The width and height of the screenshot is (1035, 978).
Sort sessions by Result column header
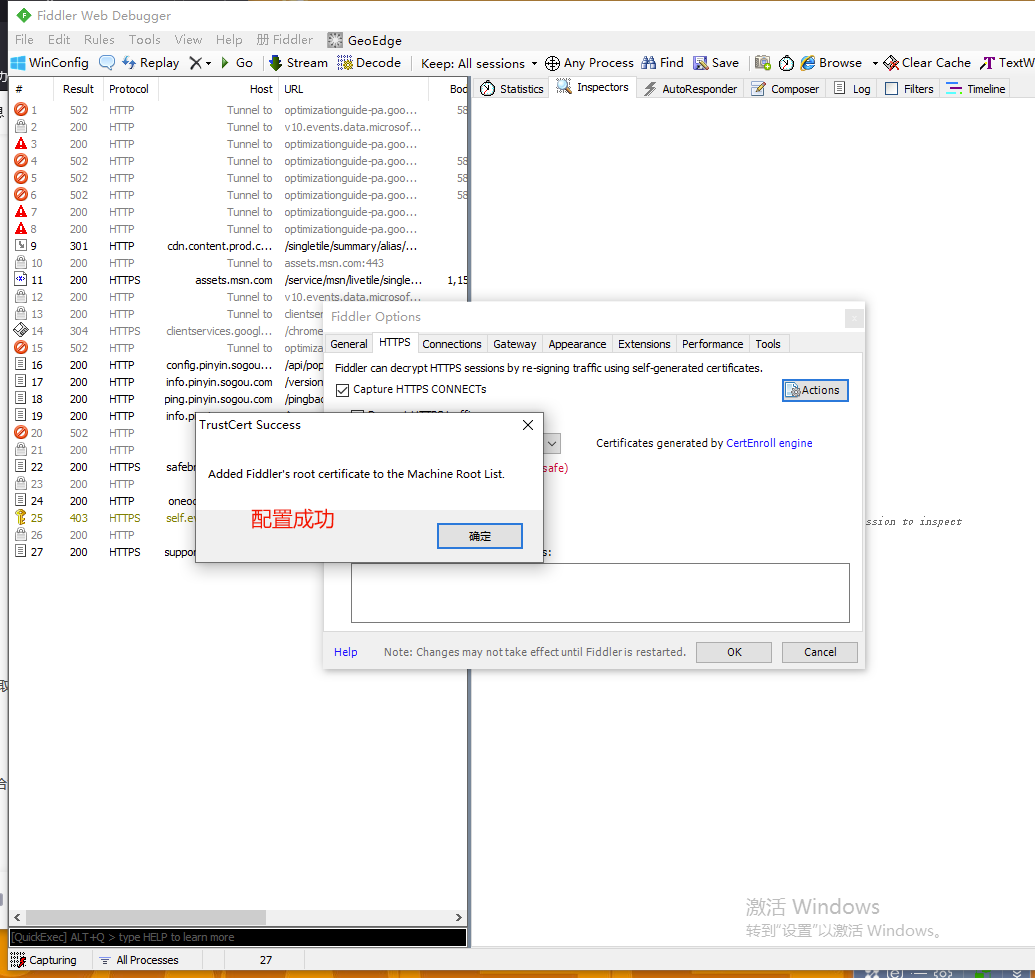[x=78, y=88]
